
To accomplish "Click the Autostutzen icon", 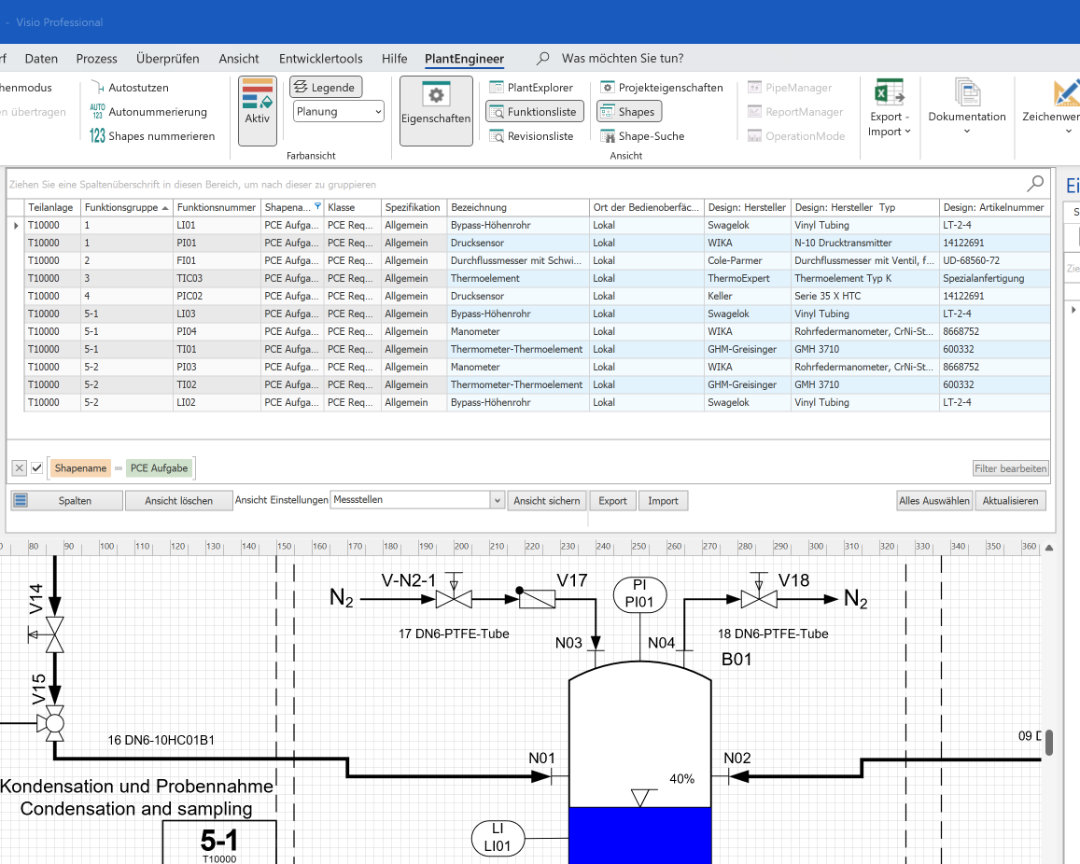I will click(97, 88).
